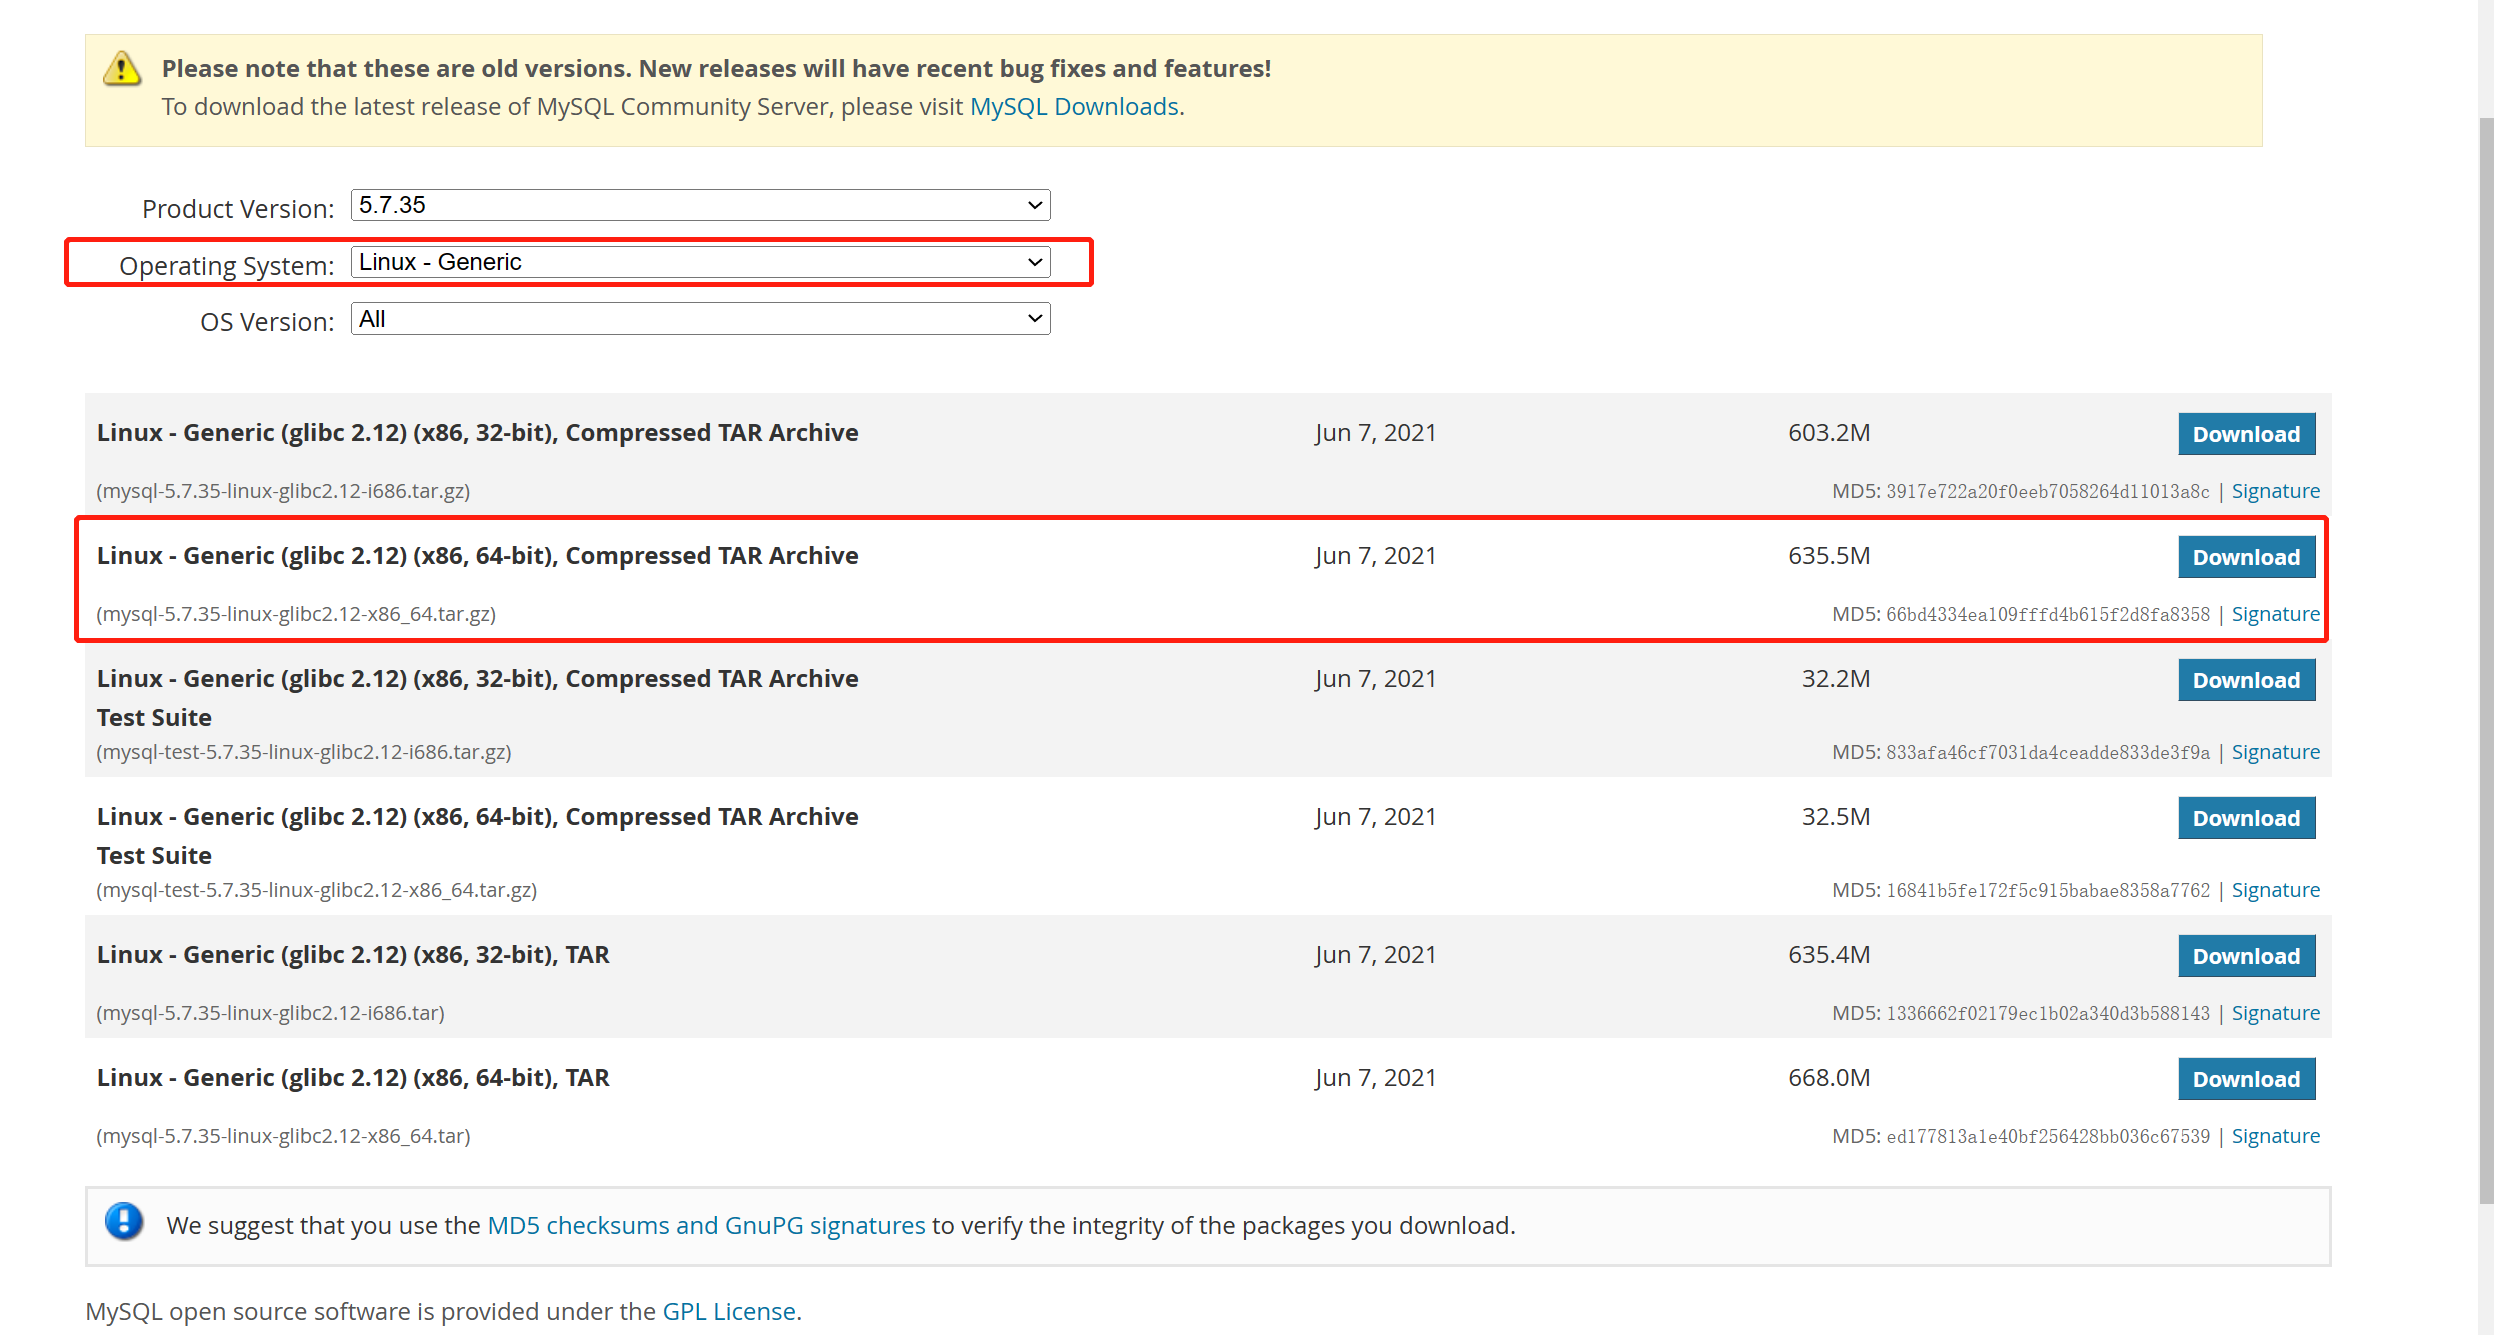
Task: Open Signature for mysql-test-5.7.35 i686 tar.gz
Action: 2275,752
